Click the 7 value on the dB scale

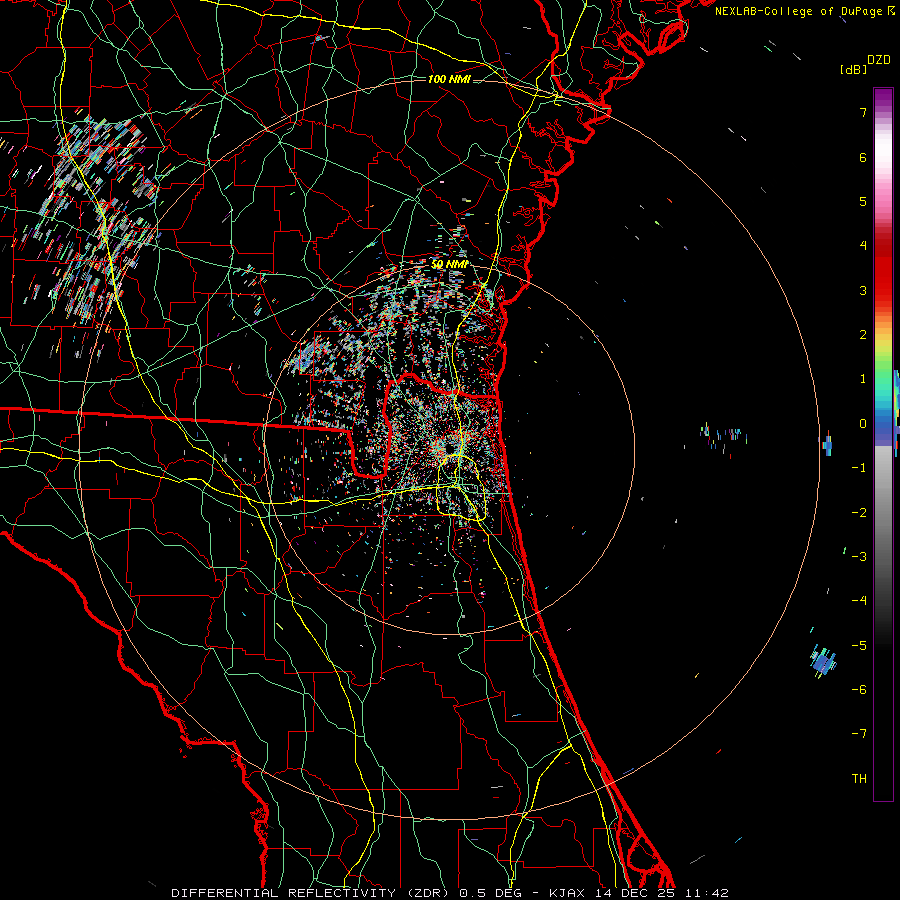pos(863,112)
